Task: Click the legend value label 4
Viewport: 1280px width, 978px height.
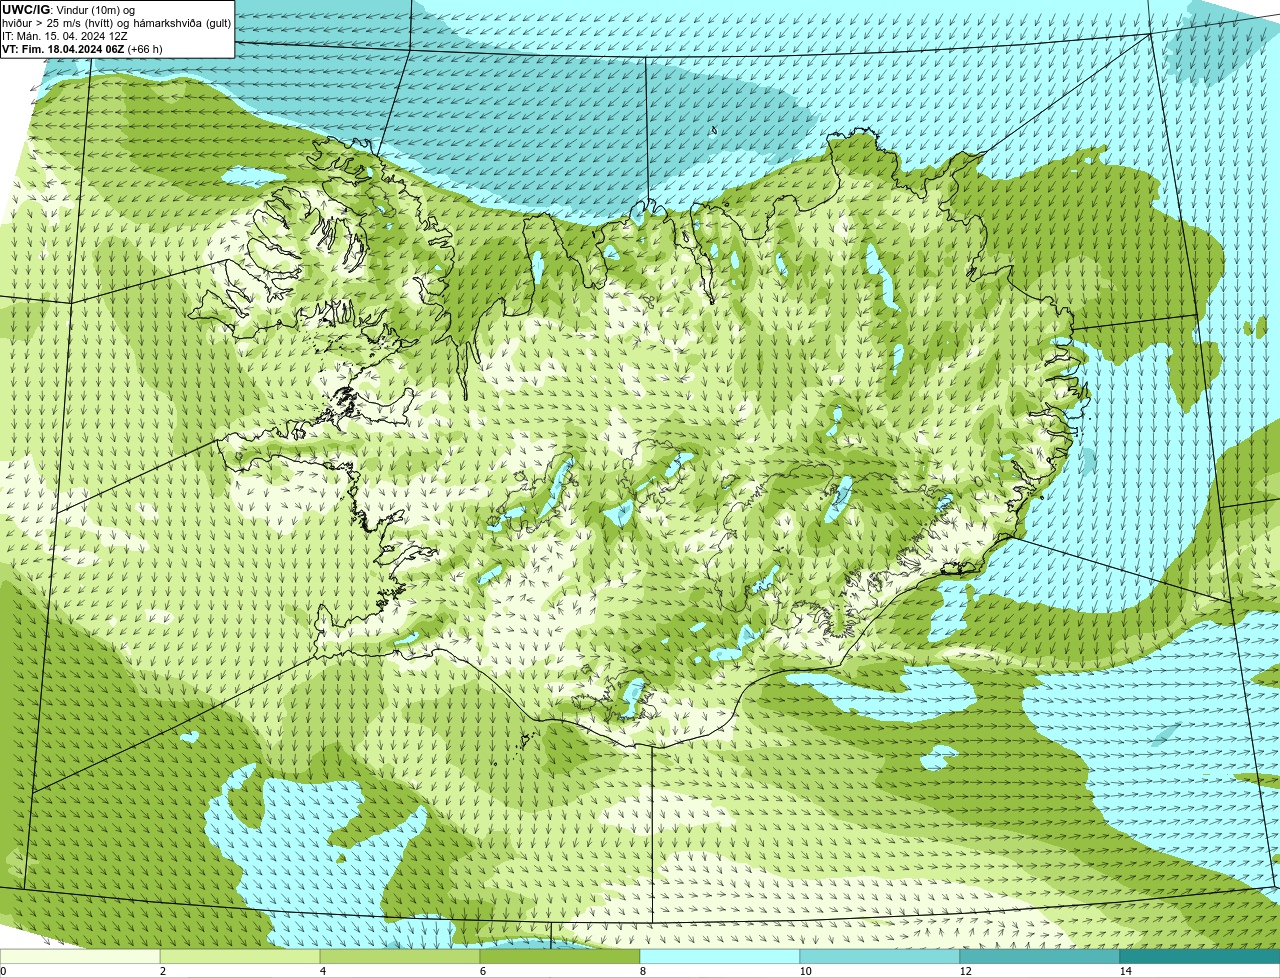Action: coord(322,971)
